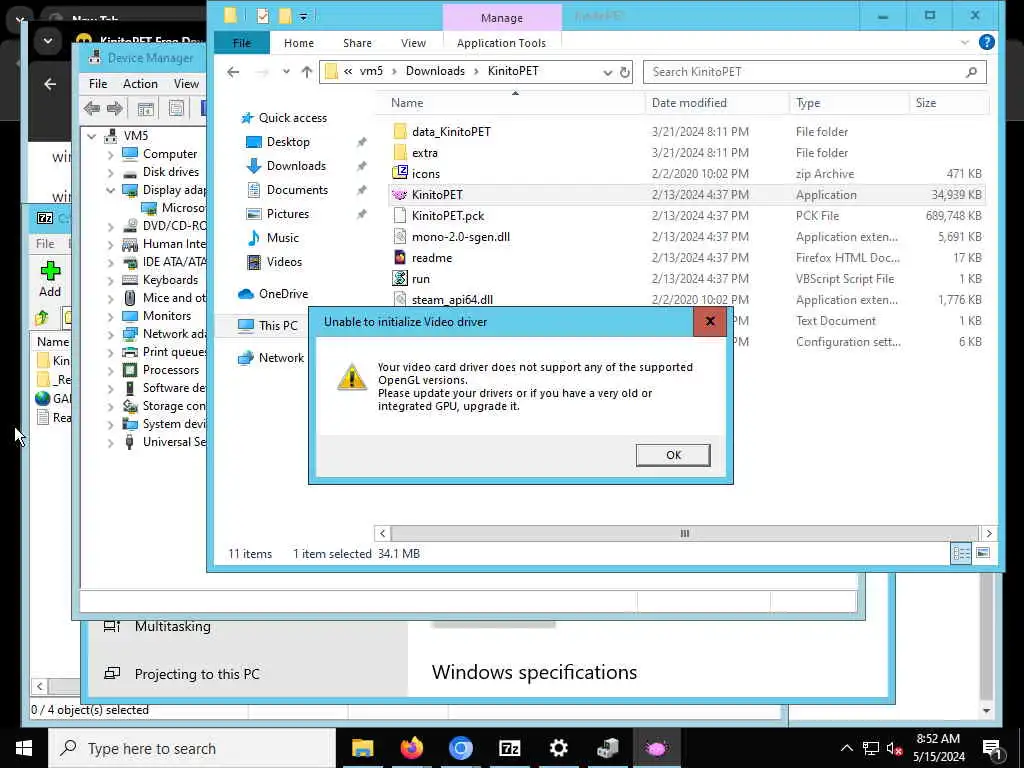The image size is (1024, 768).
Task: Open 7-Zip from the taskbar
Action: [509, 748]
